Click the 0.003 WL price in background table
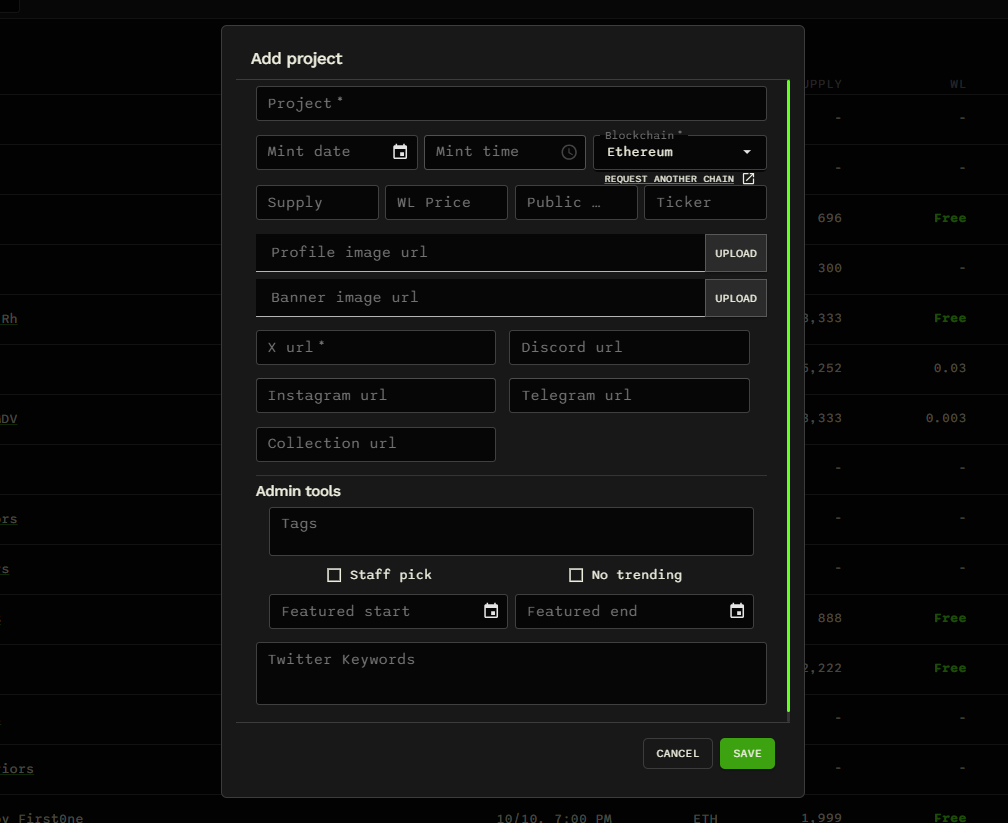The image size is (1008, 823). (946, 418)
